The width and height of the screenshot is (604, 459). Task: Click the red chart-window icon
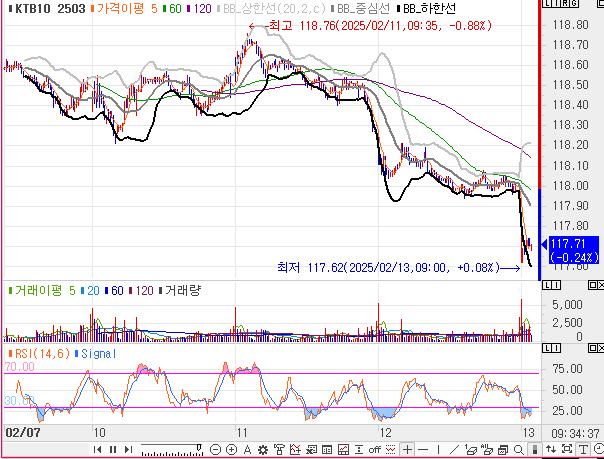pos(343,449)
